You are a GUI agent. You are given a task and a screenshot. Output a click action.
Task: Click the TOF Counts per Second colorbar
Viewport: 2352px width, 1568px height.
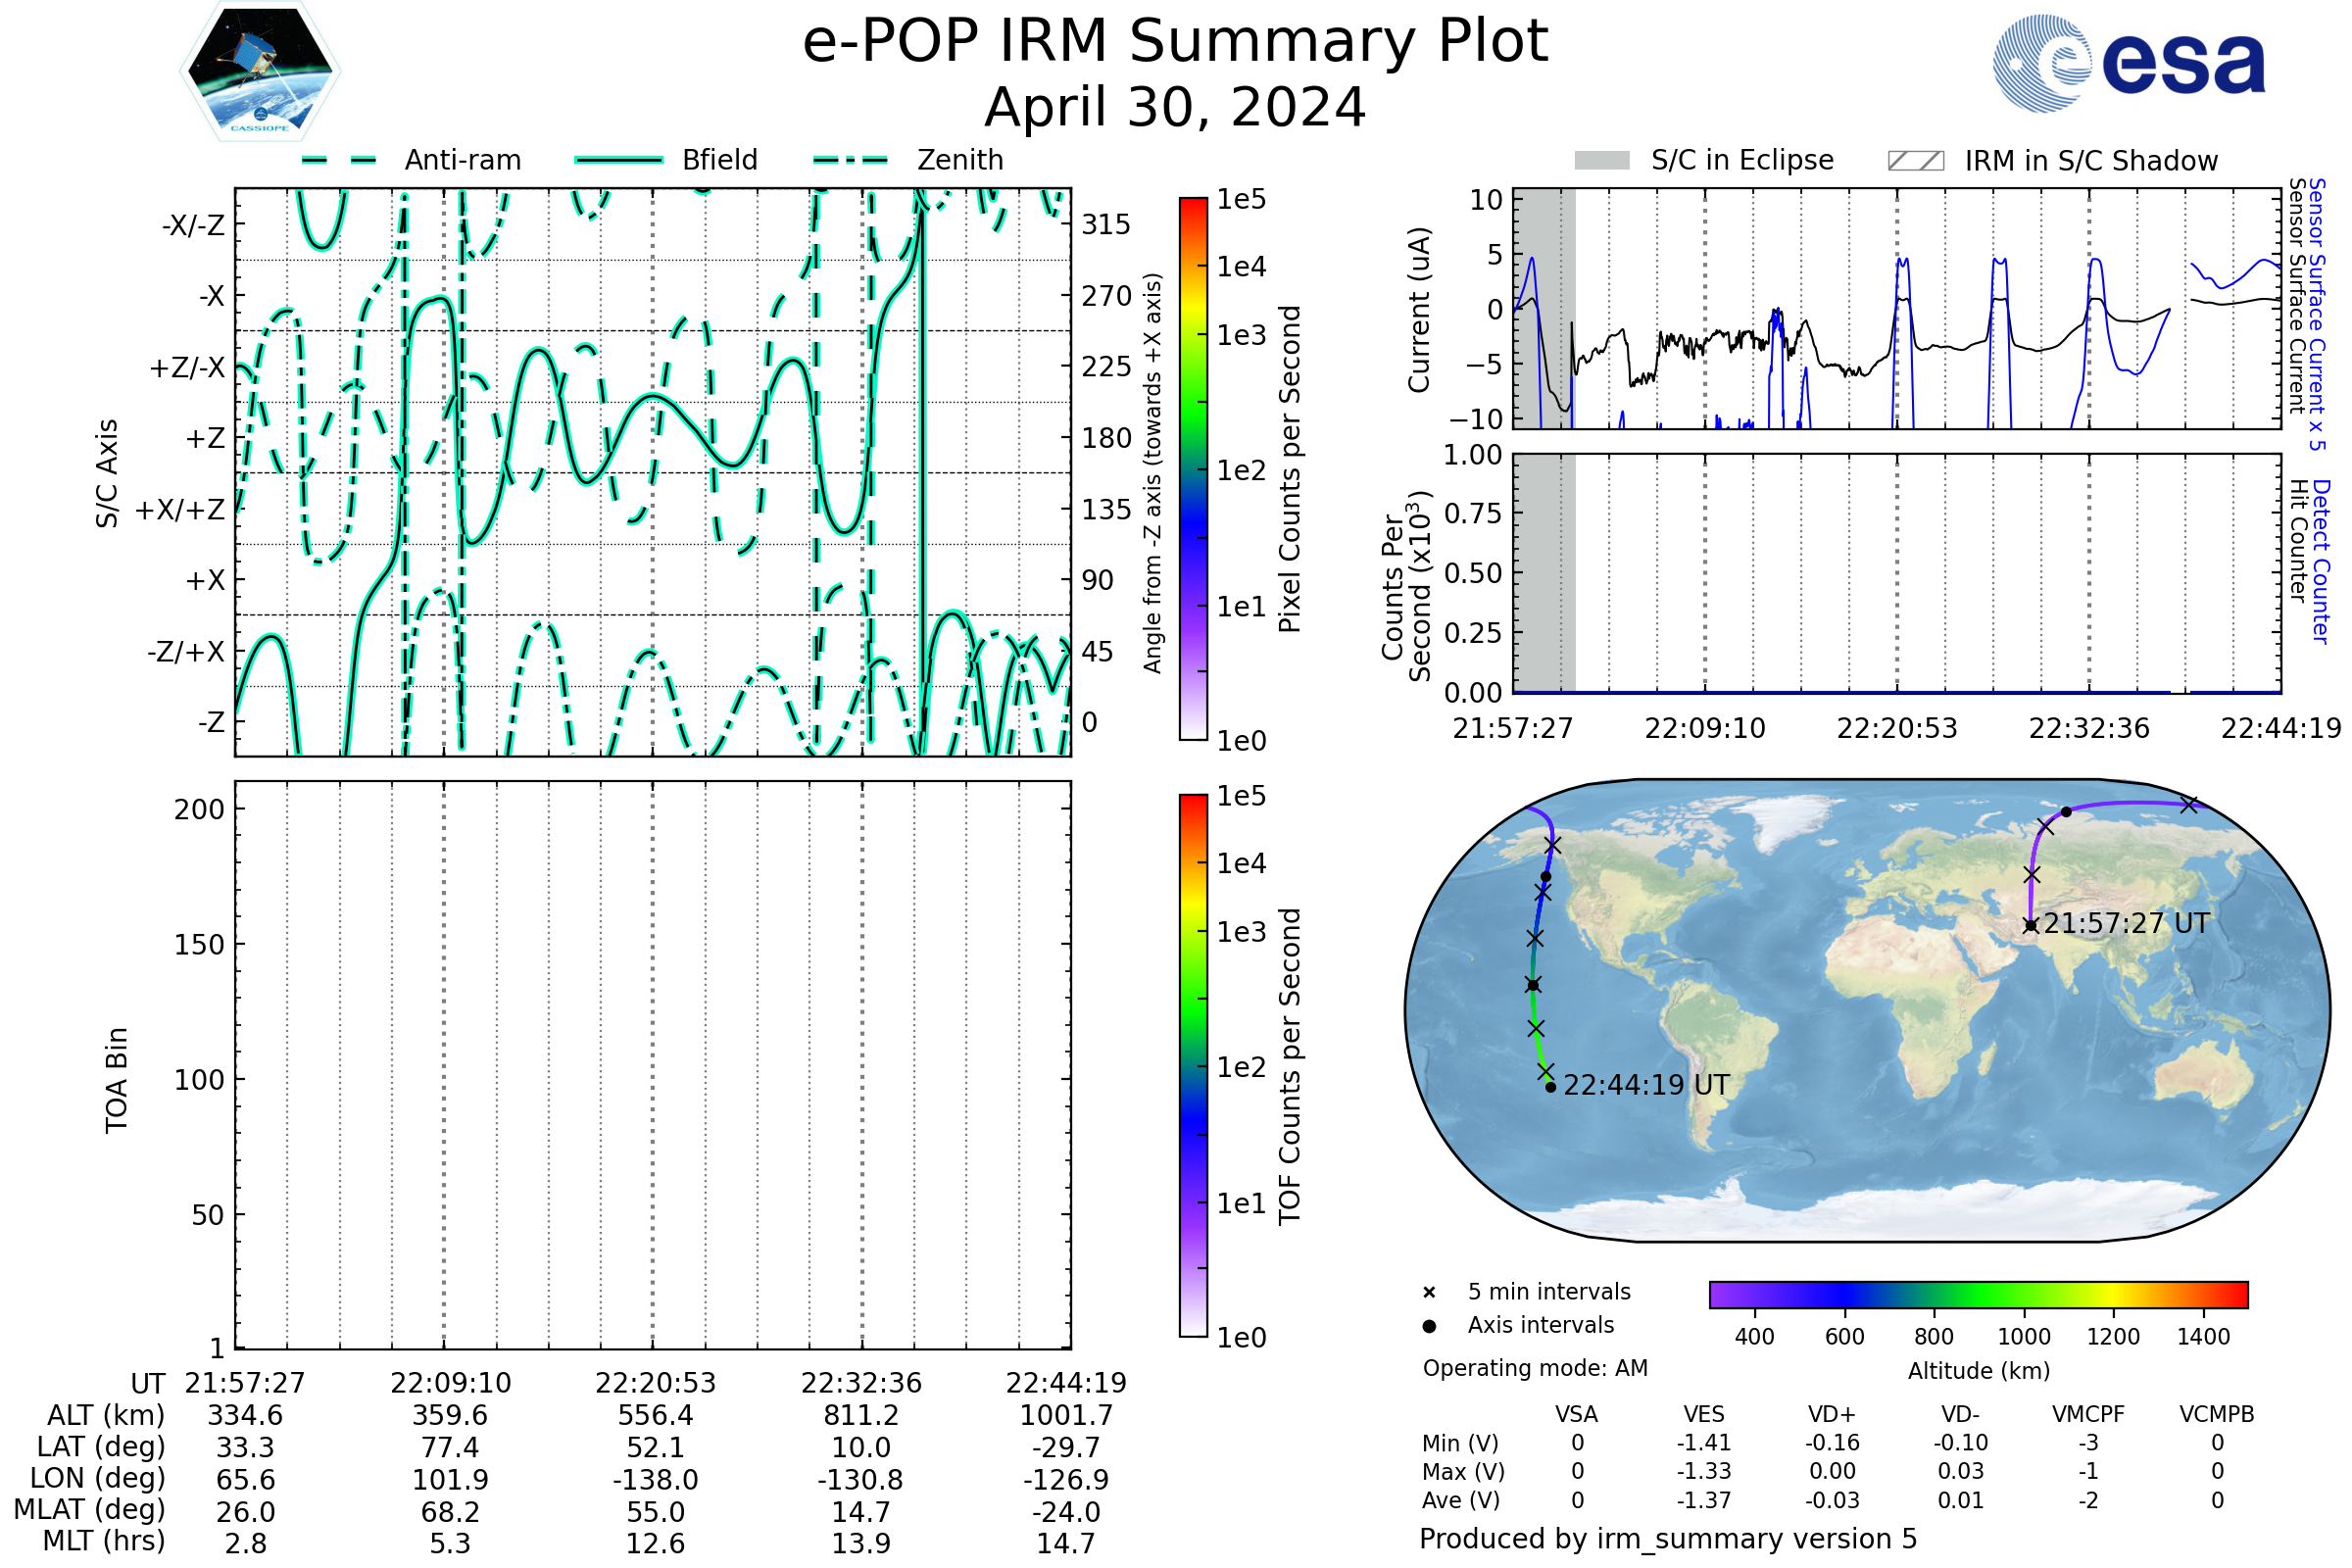coord(1193,1066)
